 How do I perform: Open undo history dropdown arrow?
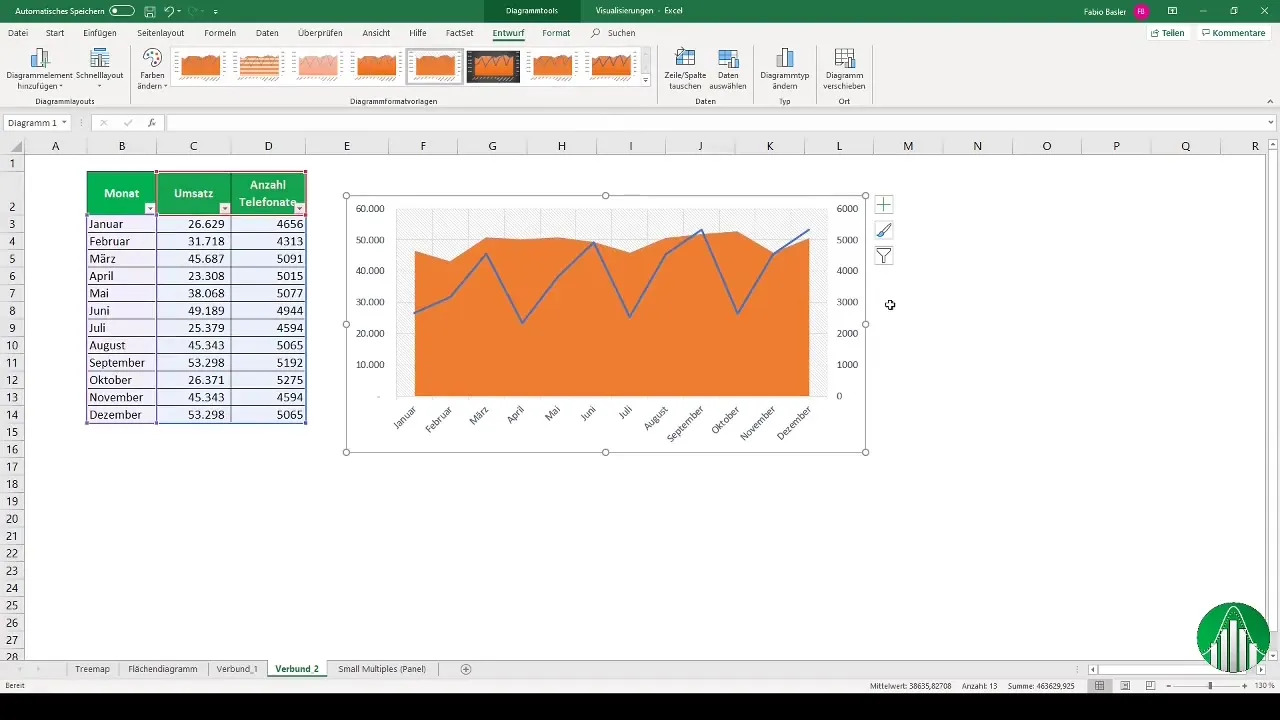181,11
